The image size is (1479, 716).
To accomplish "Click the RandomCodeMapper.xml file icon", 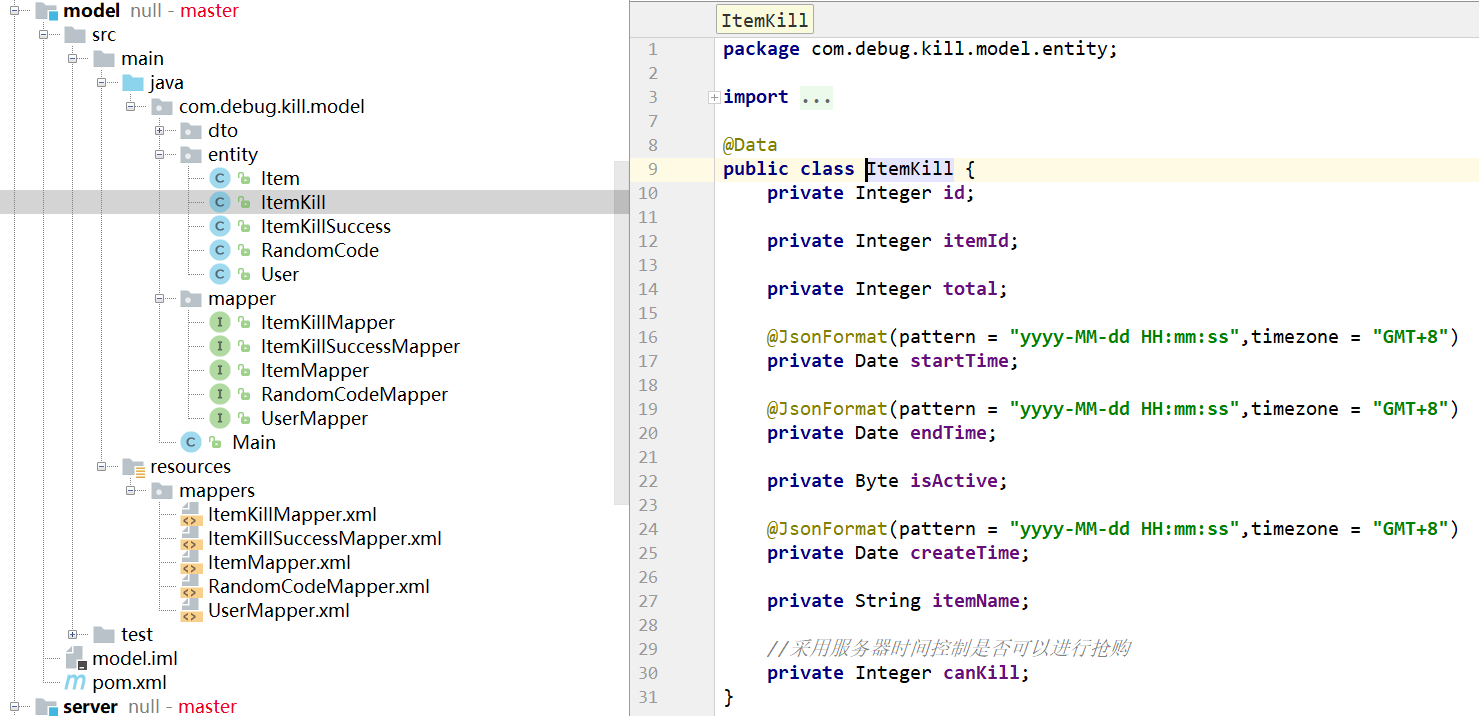I will [x=190, y=586].
